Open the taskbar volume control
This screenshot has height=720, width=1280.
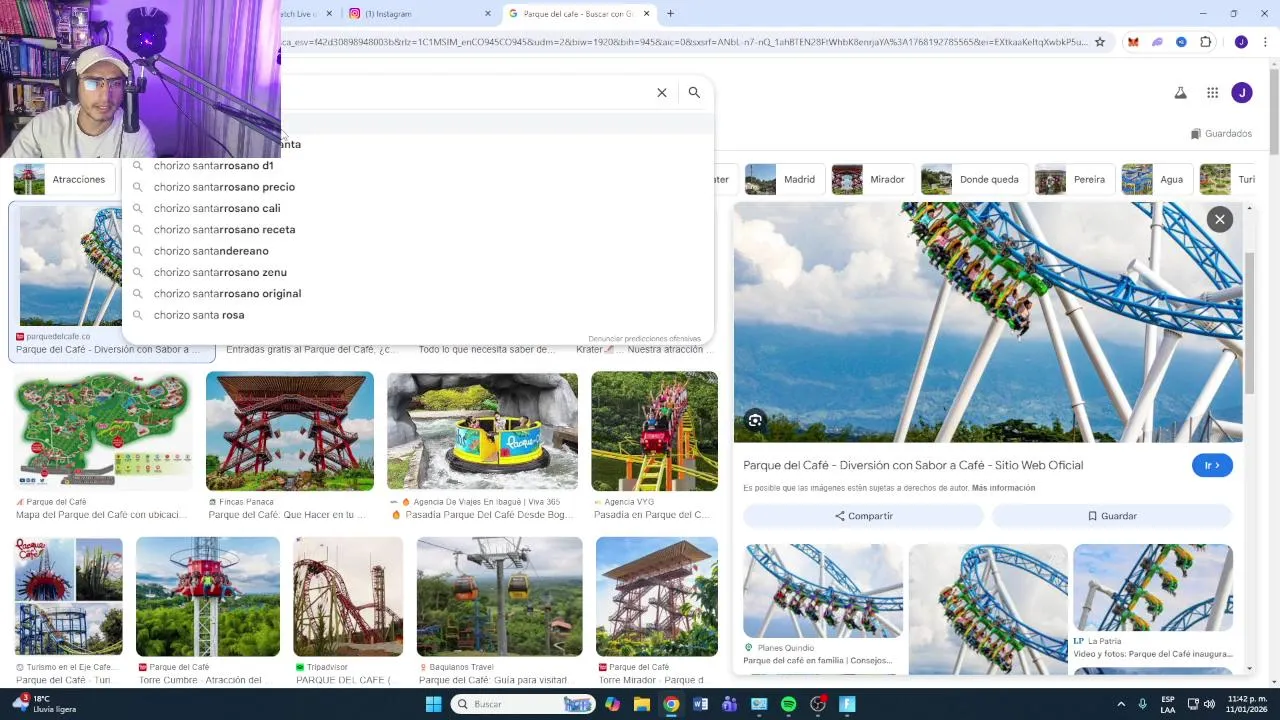click(x=1211, y=704)
